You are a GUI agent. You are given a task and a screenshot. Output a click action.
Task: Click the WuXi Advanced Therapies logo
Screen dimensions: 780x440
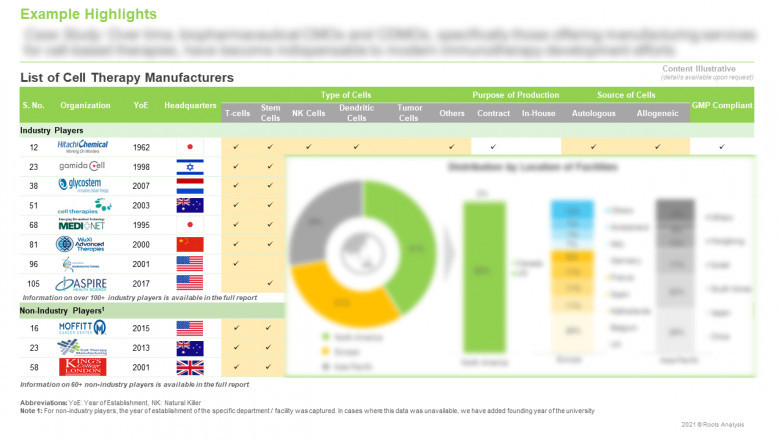click(x=80, y=244)
